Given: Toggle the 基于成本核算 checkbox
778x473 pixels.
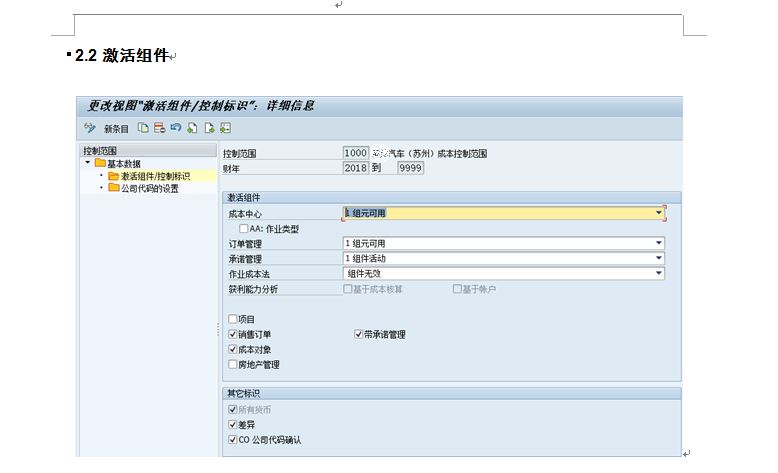Looking at the screenshot, I should click(348, 289).
